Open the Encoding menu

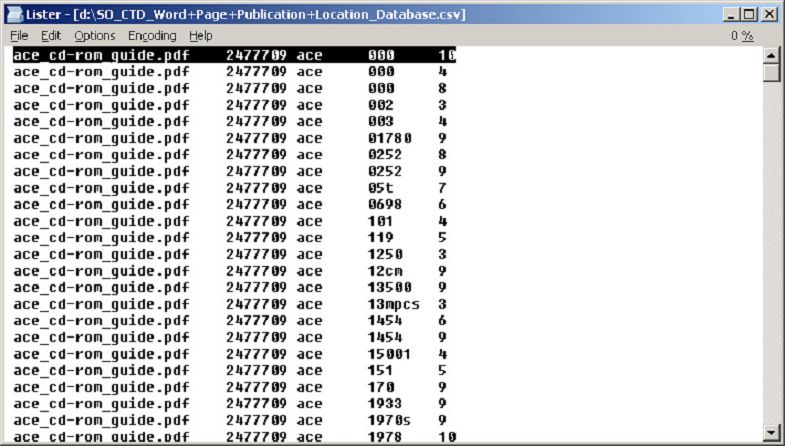pyautogui.click(x=152, y=36)
